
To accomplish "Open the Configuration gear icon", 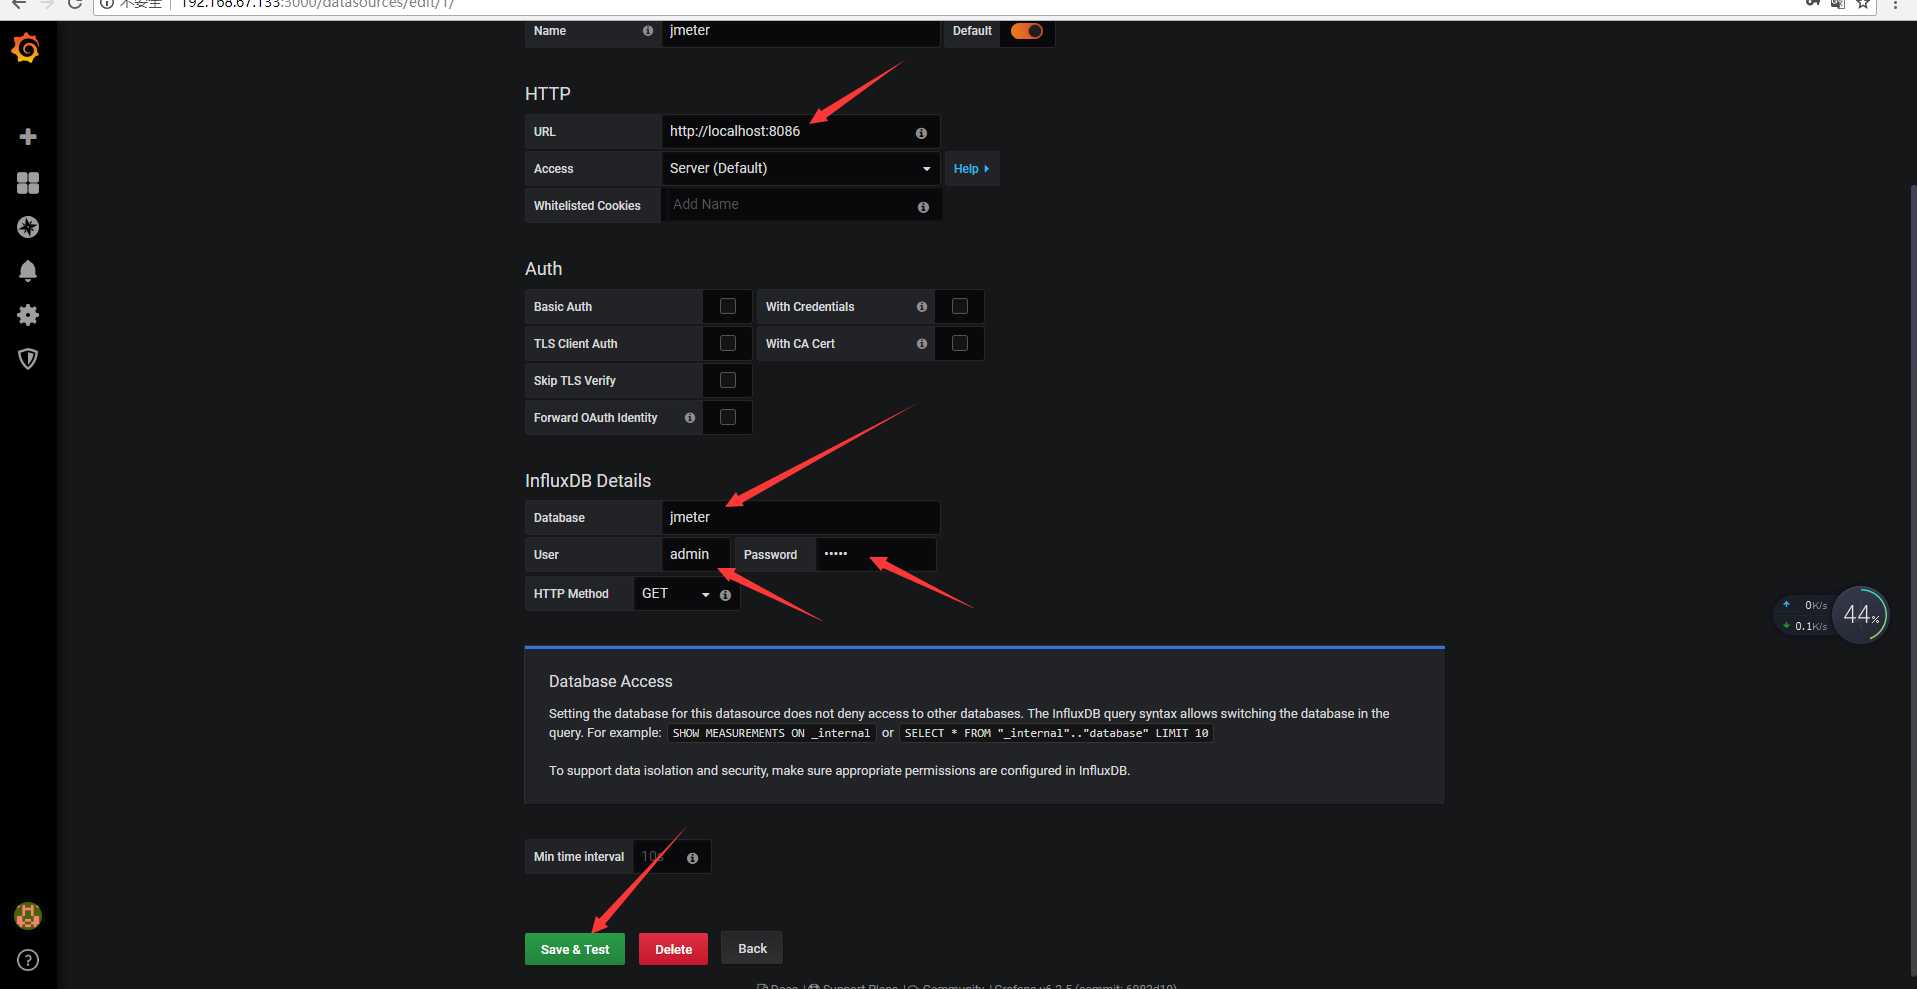I will (28, 315).
